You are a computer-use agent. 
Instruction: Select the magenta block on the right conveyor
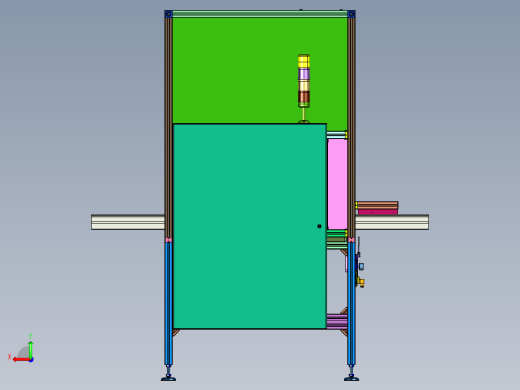378,212
